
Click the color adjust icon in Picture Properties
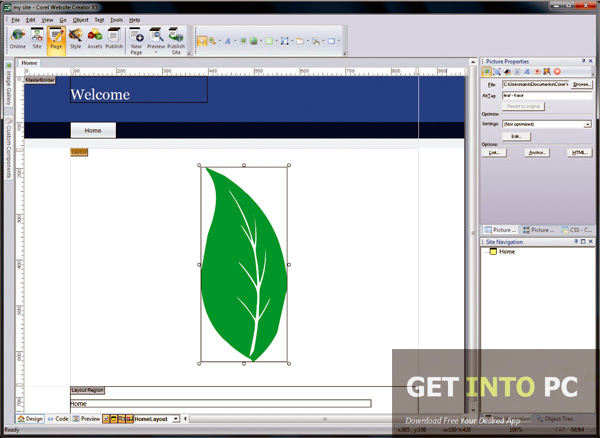coord(507,71)
